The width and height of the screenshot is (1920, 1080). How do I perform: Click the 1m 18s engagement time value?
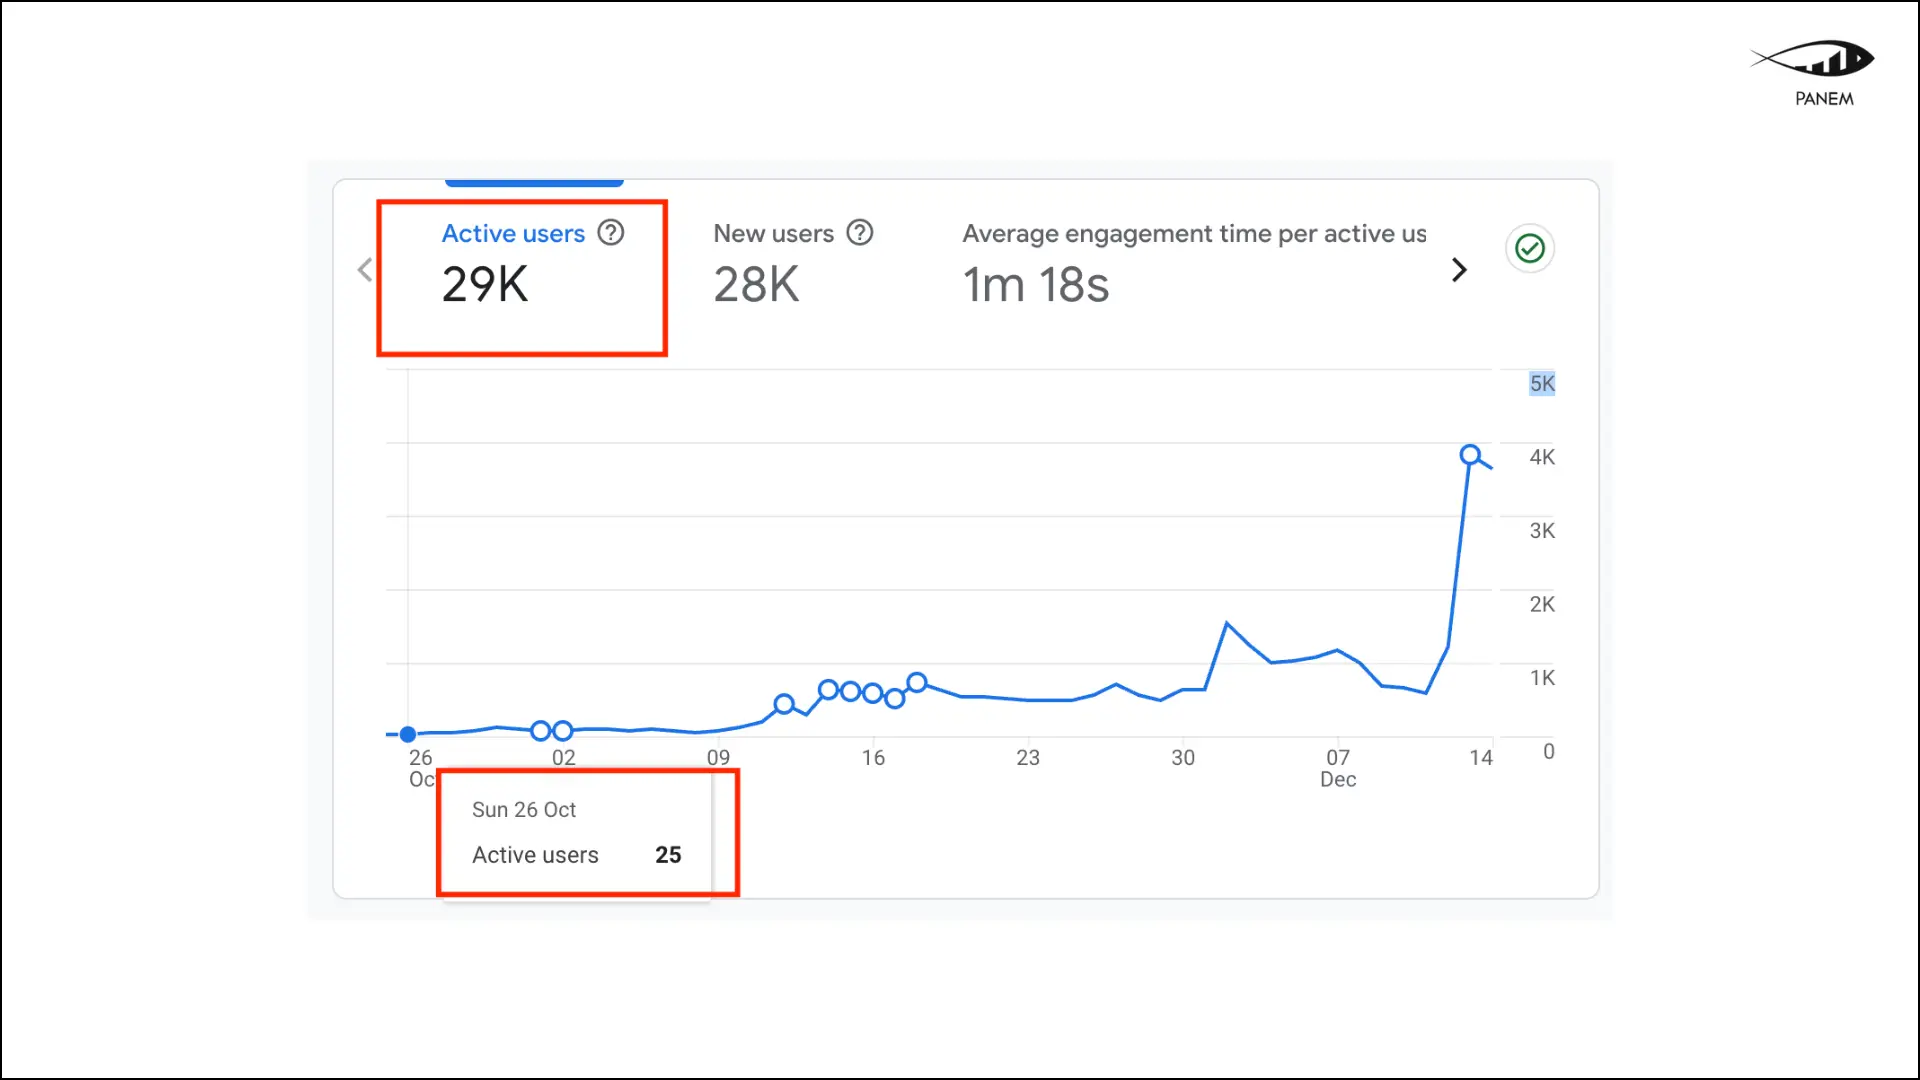[1036, 285]
